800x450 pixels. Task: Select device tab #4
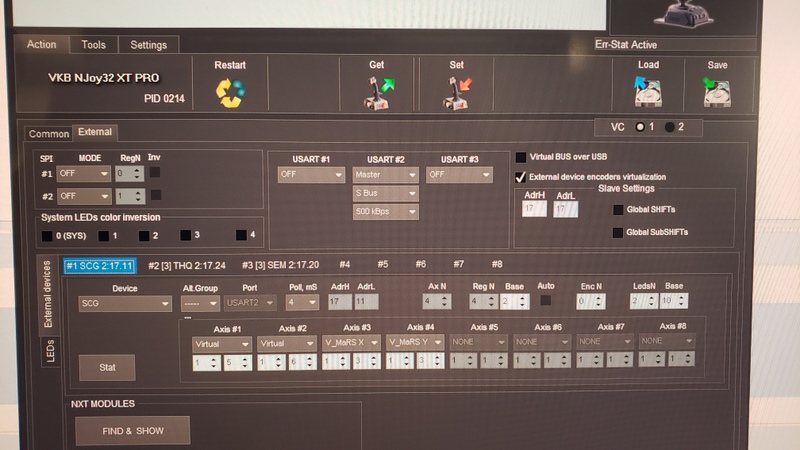click(345, 264)
